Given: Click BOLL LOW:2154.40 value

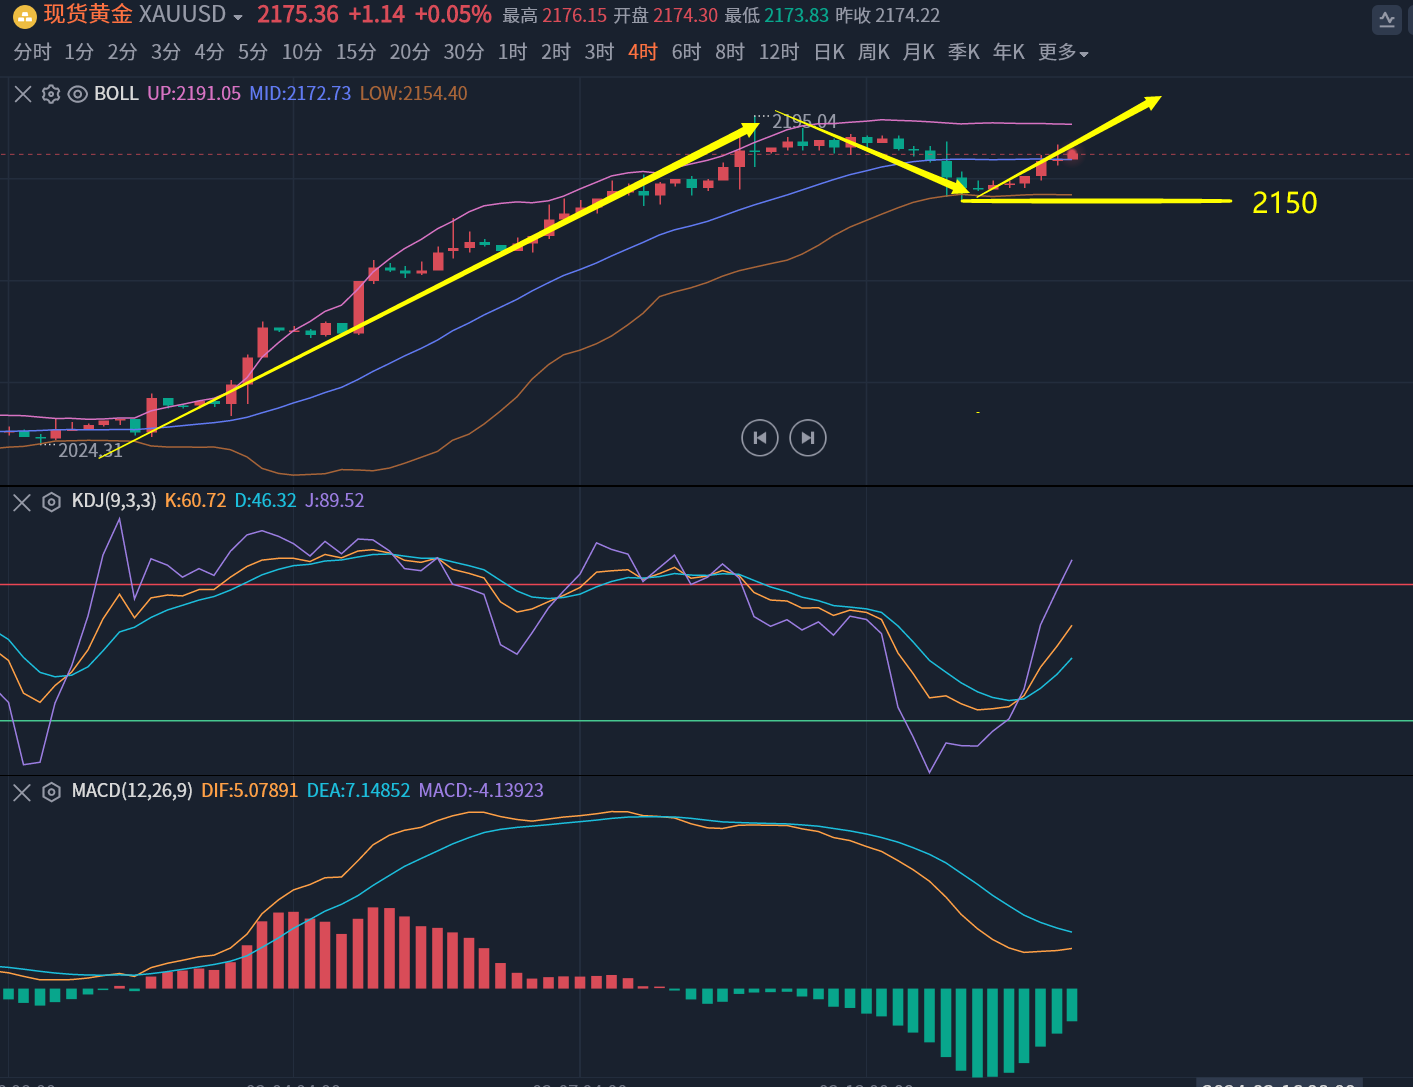Looking at the screenshot, I should 413,94.
